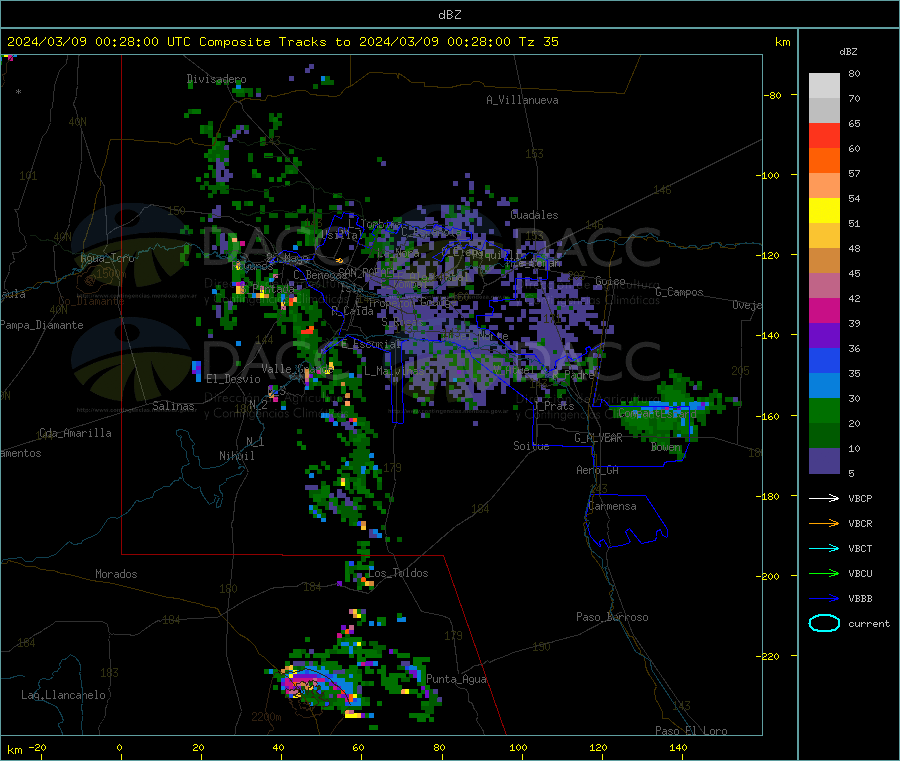Select the light gray 80 dBZ swatch
This screenshot has height=761, width=900.
tap(824, 86)
